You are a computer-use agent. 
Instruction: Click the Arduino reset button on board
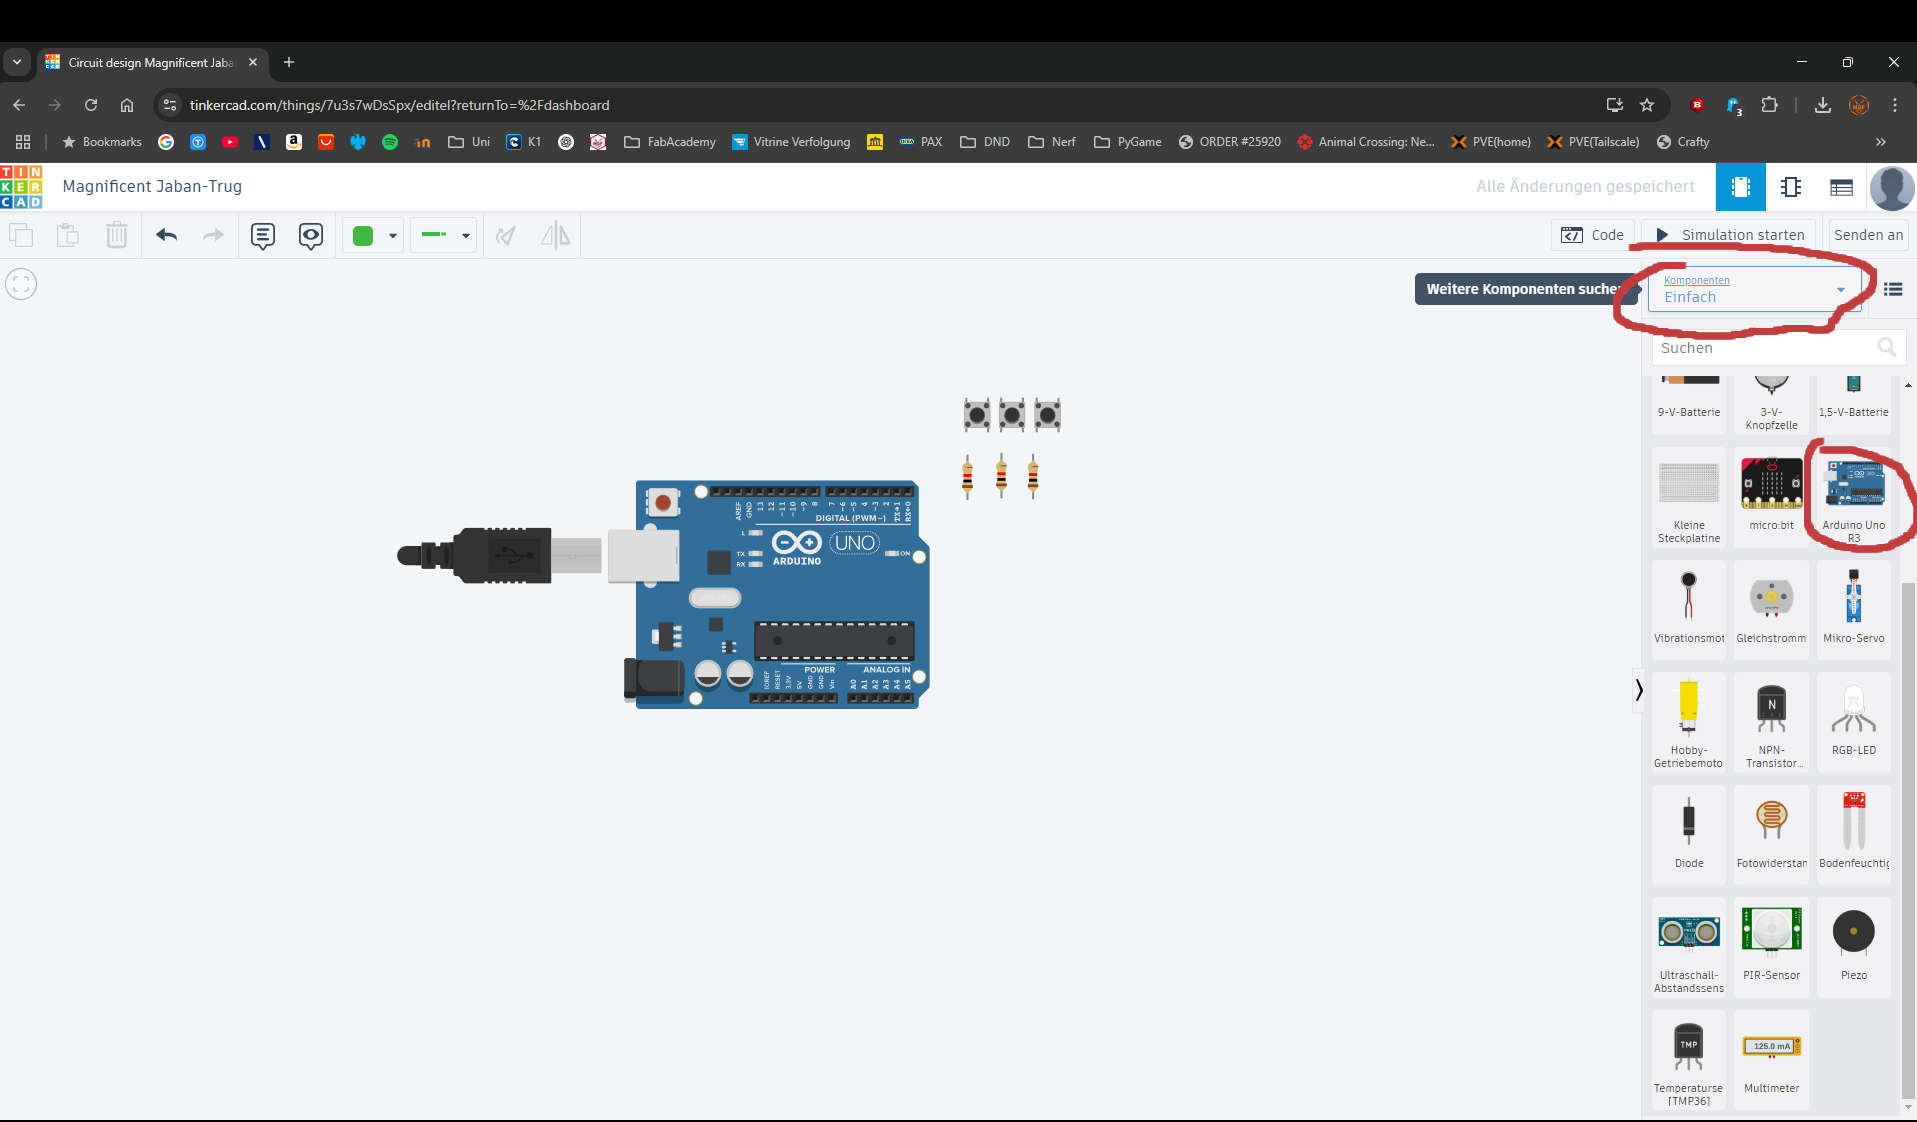662,503
